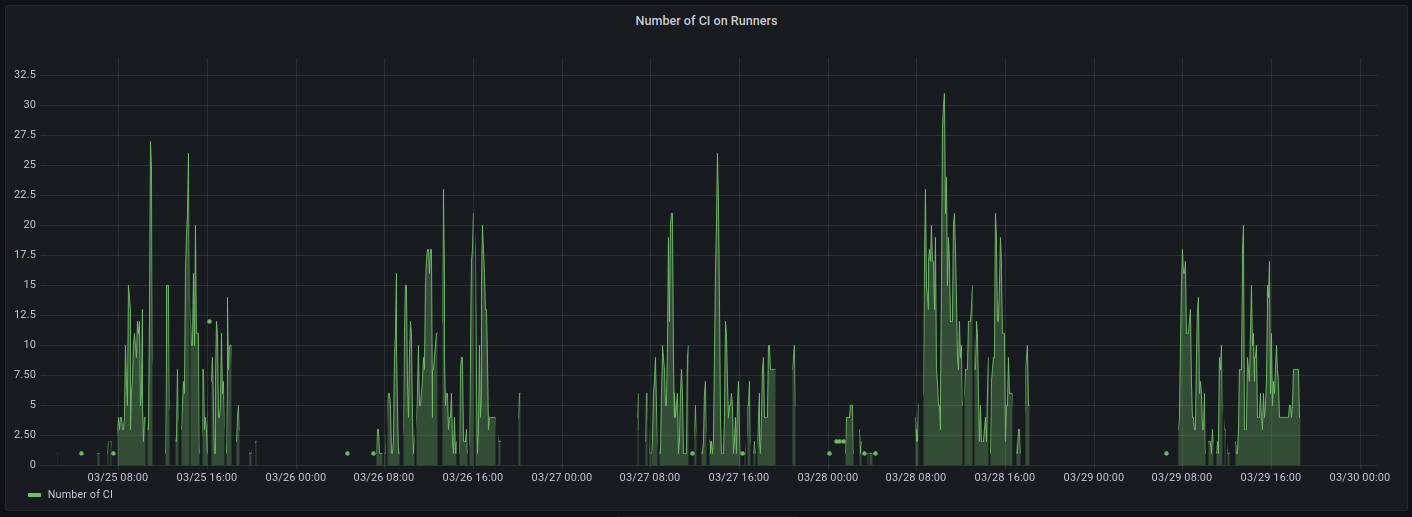Click the 27 peak on 03/25 morning
The height and width of the screenshot is (517, 1412).
click(150, 142)
